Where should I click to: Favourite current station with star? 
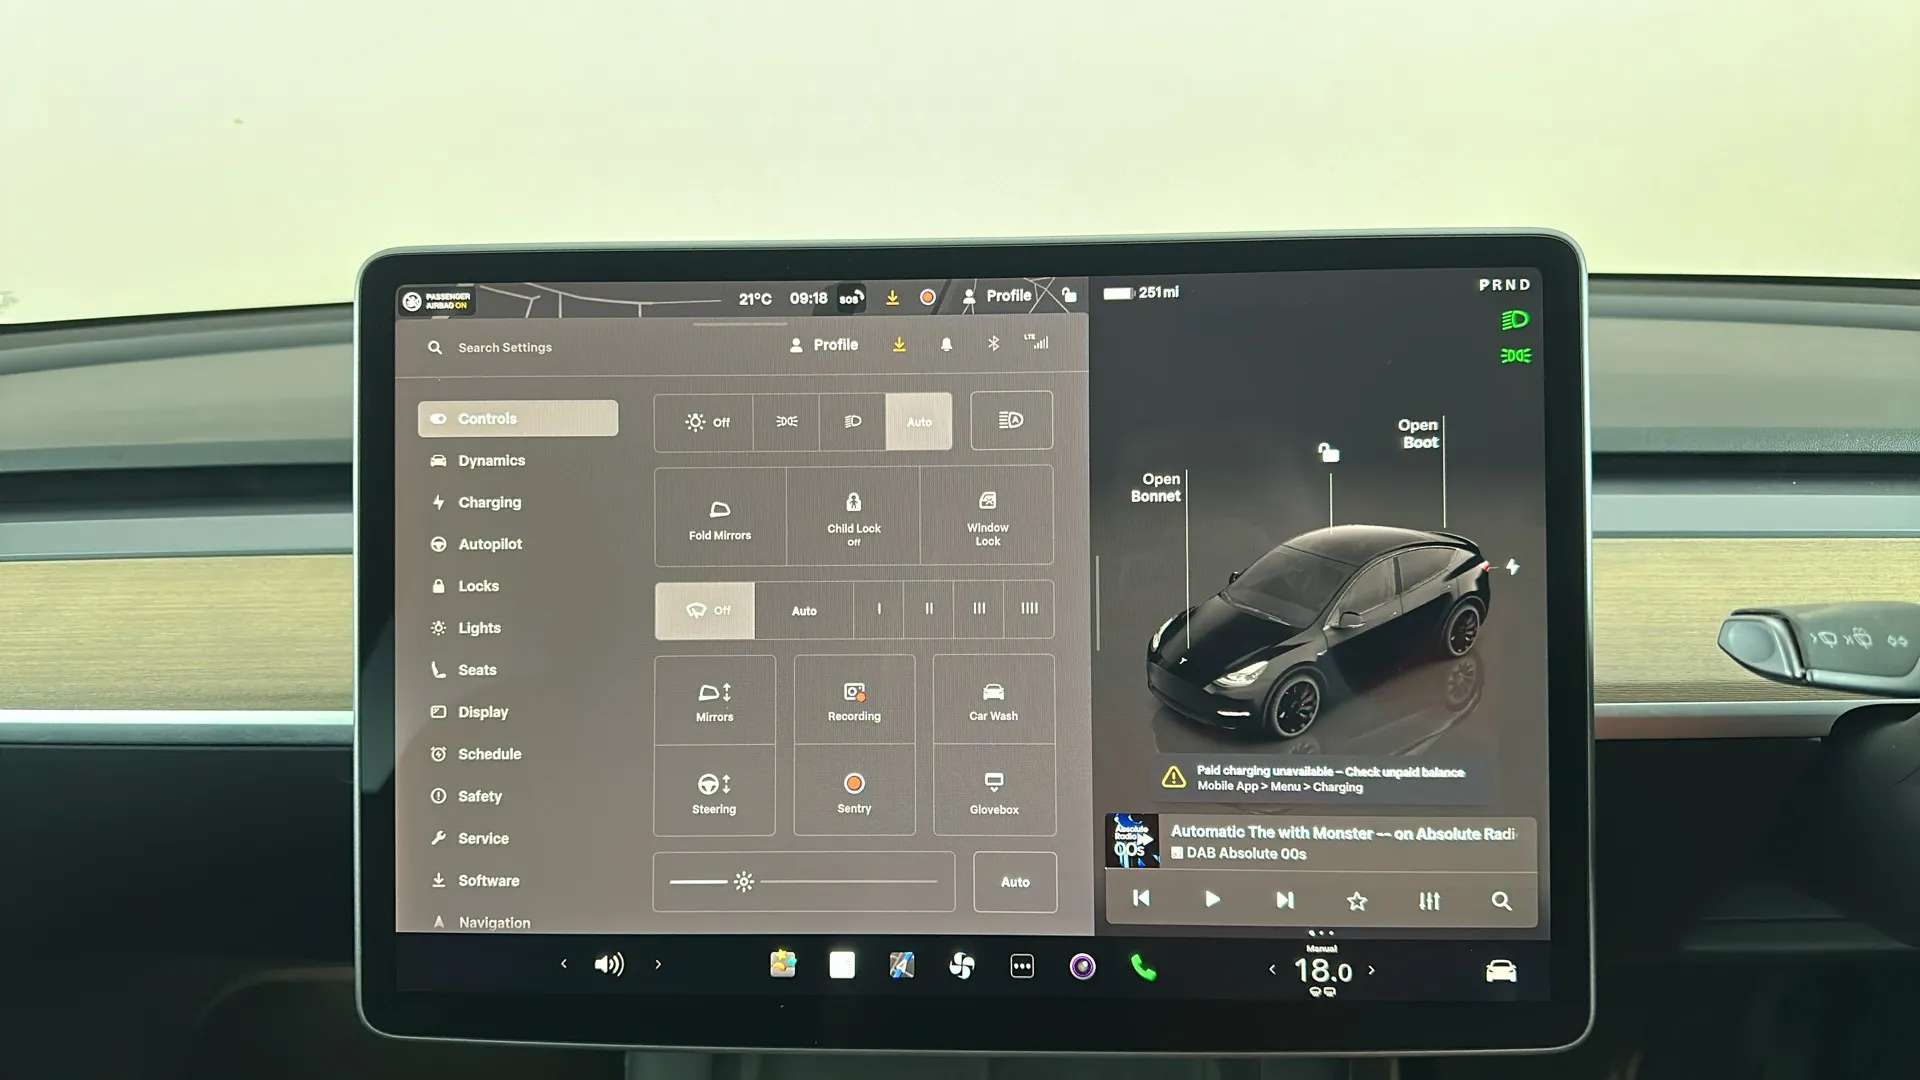pyautogui.click(x=1357, y=901)
